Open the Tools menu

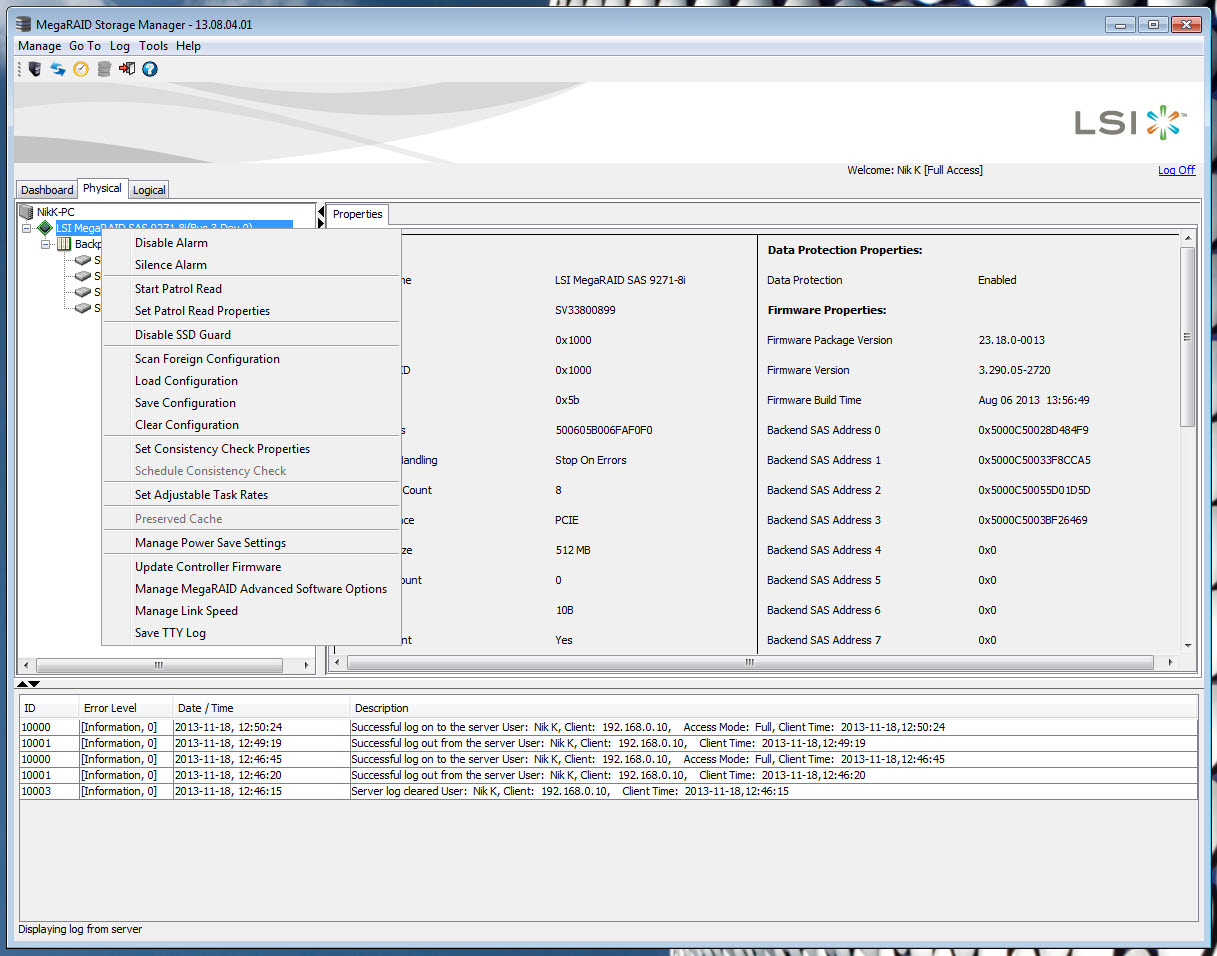[x=153, y=46]
